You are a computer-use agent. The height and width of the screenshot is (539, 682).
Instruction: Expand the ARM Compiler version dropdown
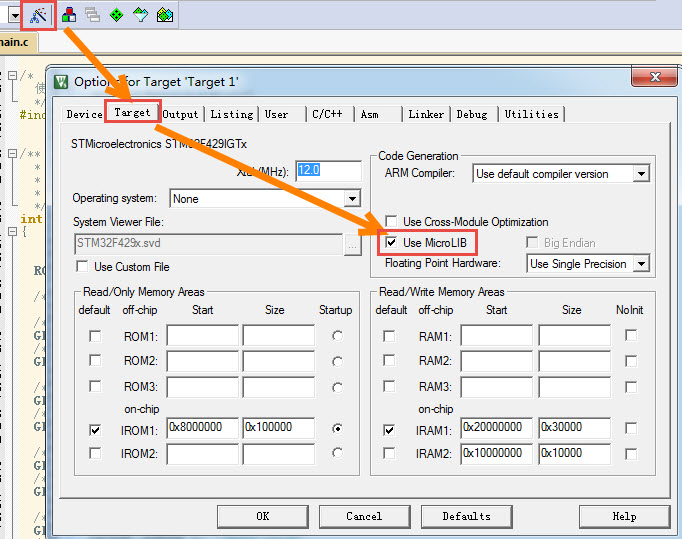coord(641,174)
